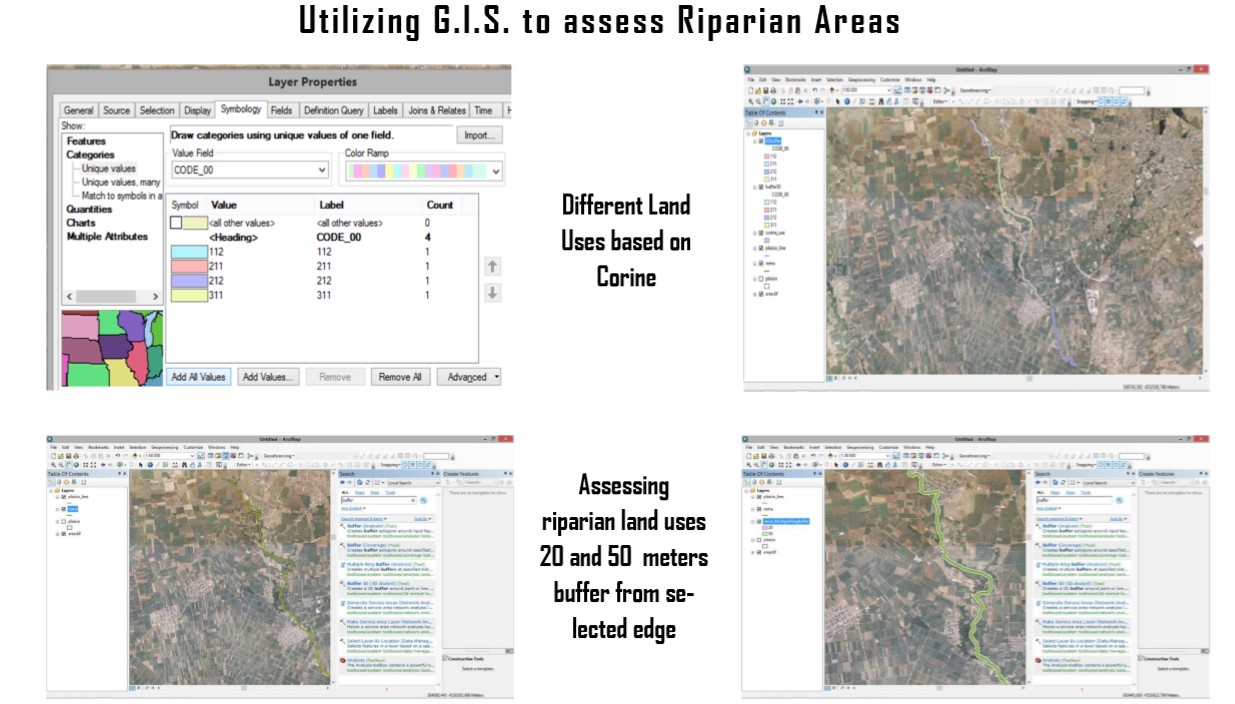Select Pan tool in the 20buffer ArcMap window
The width and height of the screenshot is (1235, 704).
tap(767, 101)
